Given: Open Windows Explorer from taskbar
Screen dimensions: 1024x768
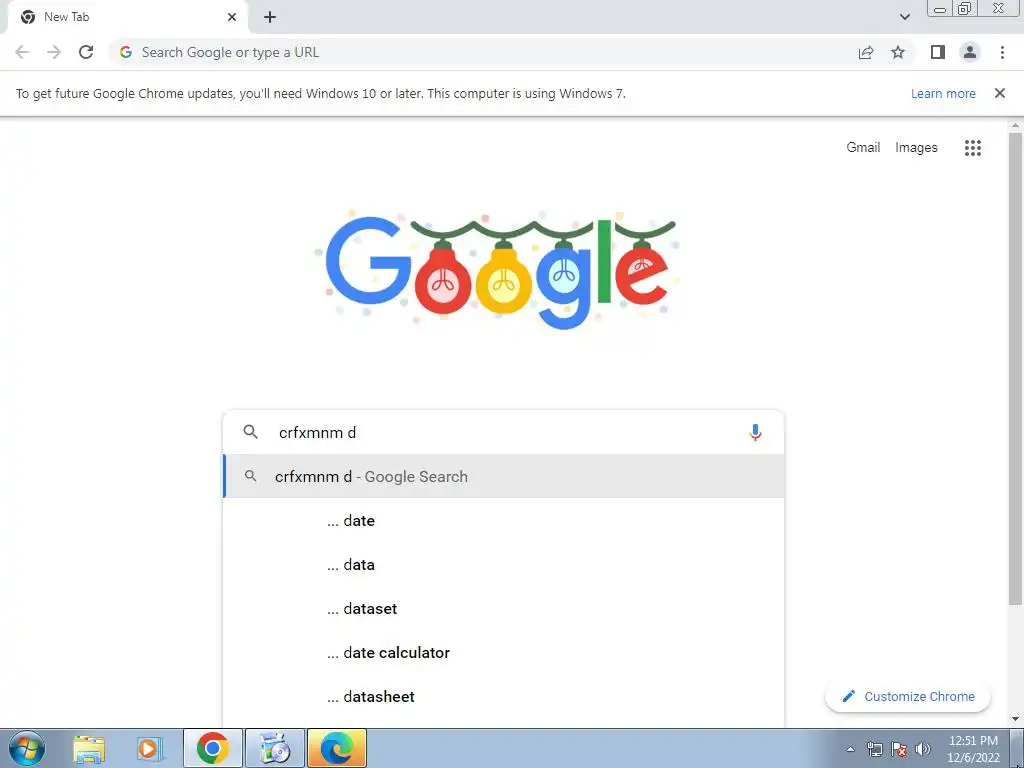Looking at the screenshot, I should click(89, 748).
